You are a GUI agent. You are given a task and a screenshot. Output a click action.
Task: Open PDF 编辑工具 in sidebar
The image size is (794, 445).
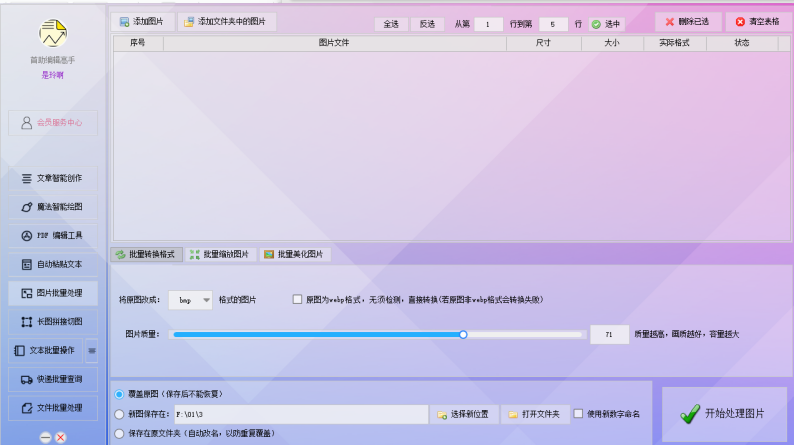point(53,235)
